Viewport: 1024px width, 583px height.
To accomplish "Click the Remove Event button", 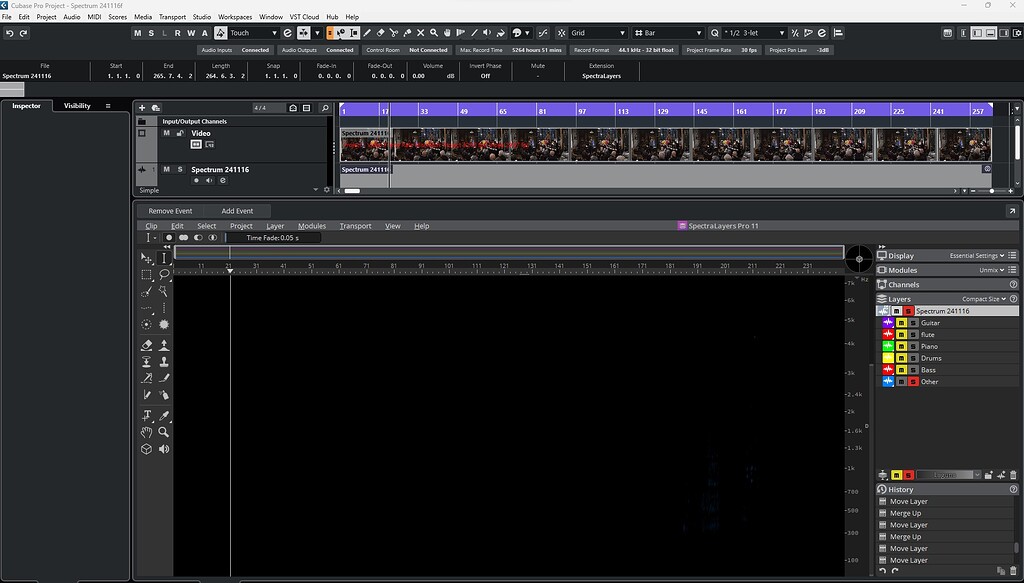I will pyautogui.click(x=170, y=211).
